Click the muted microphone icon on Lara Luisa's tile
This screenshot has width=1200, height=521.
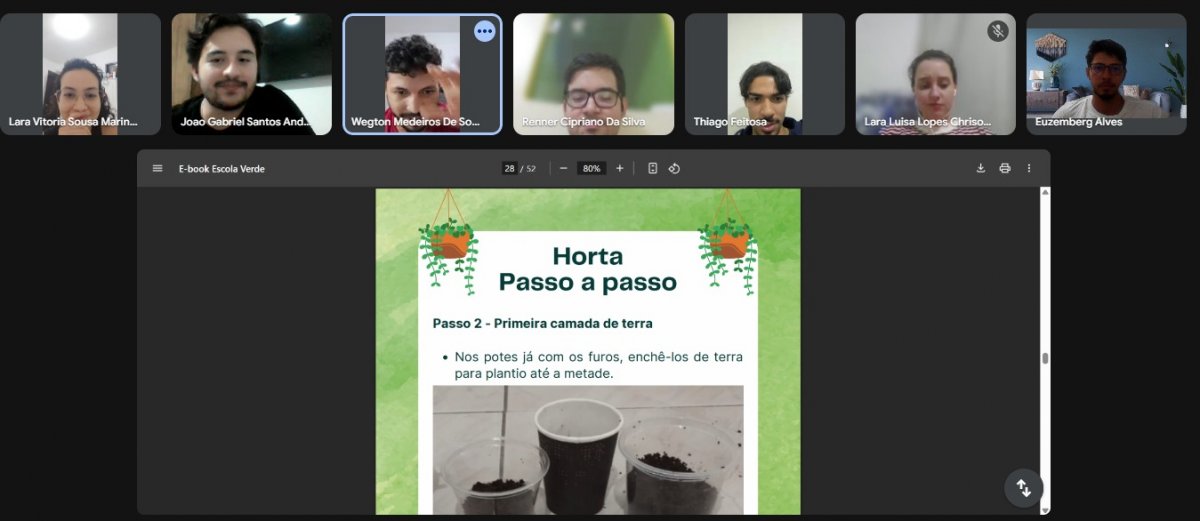pyautogui.click(x=998, y=31)
